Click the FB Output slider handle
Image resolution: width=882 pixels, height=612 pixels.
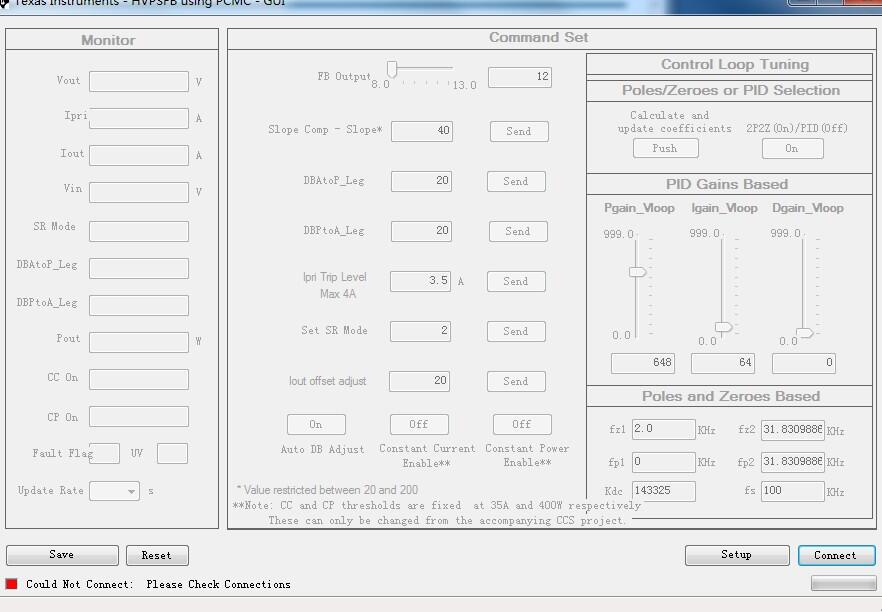click(x=392, y=69)
